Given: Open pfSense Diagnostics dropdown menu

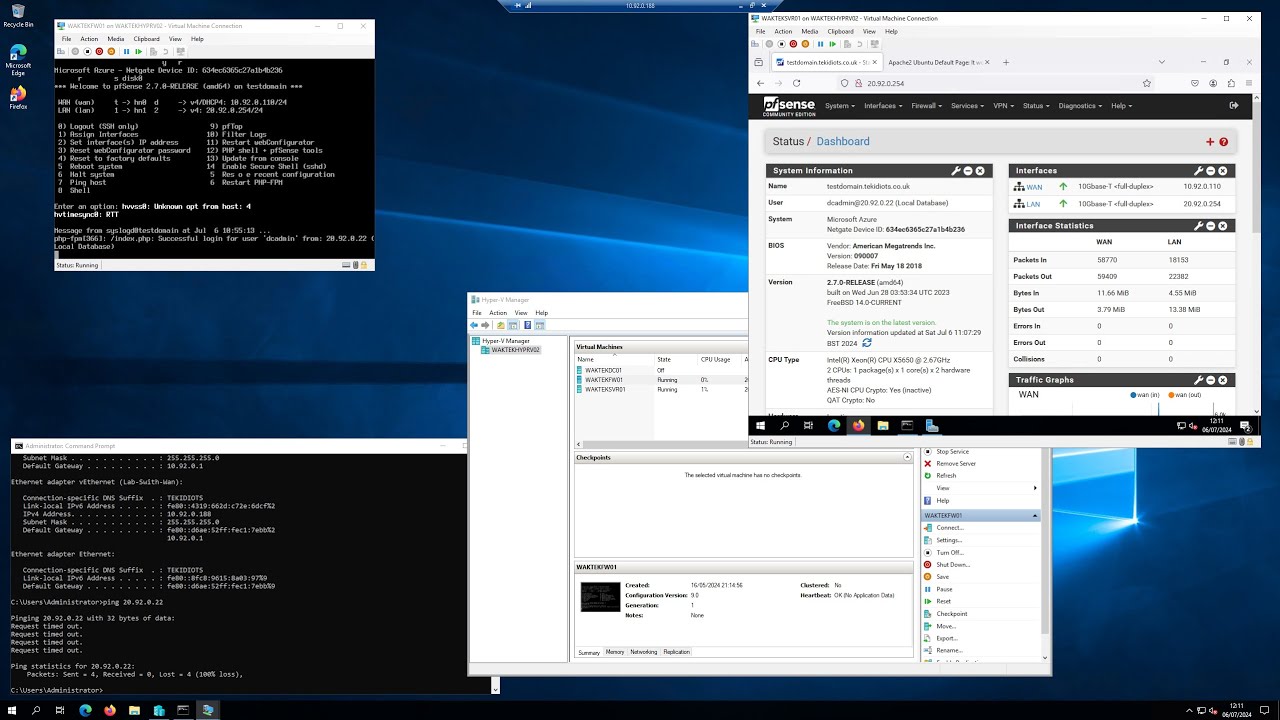Looking at the screenshot, I should point(1079,105).
